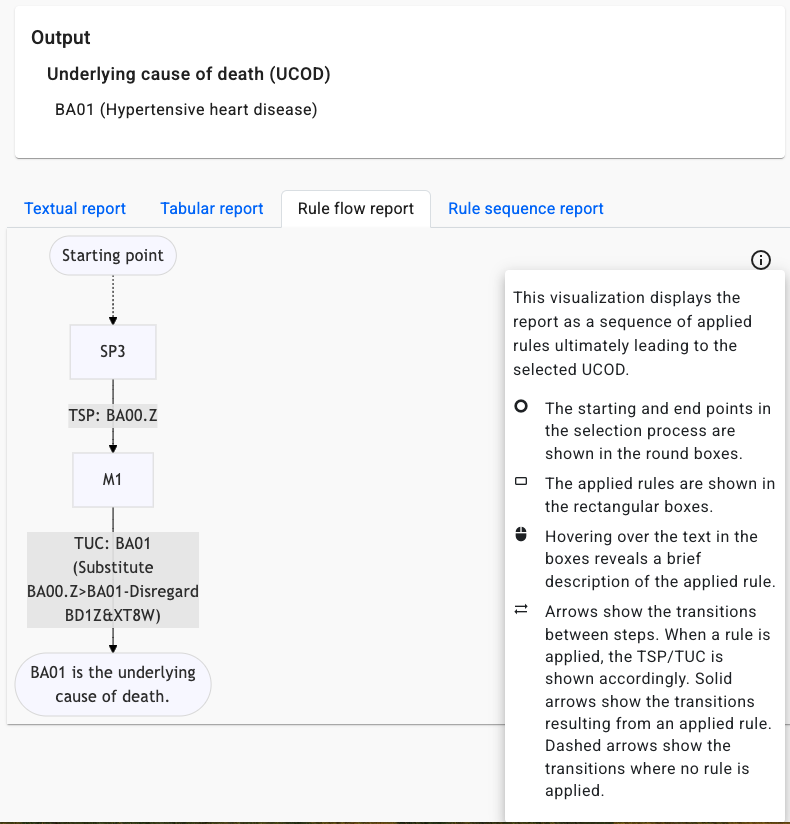Select the M1 rule box

pos(113,480)
